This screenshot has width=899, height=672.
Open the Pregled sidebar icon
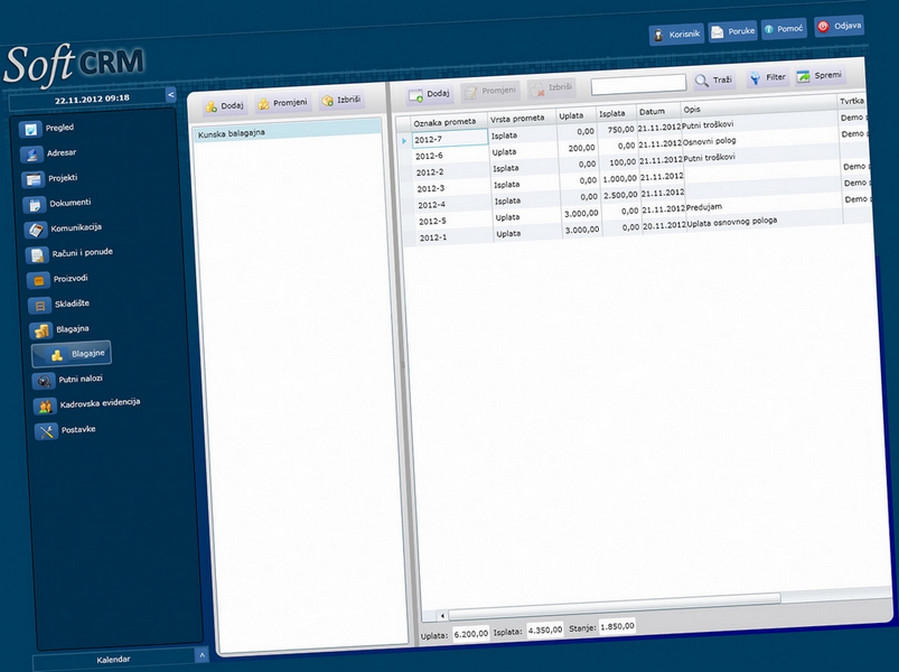[x=29, y=130]
